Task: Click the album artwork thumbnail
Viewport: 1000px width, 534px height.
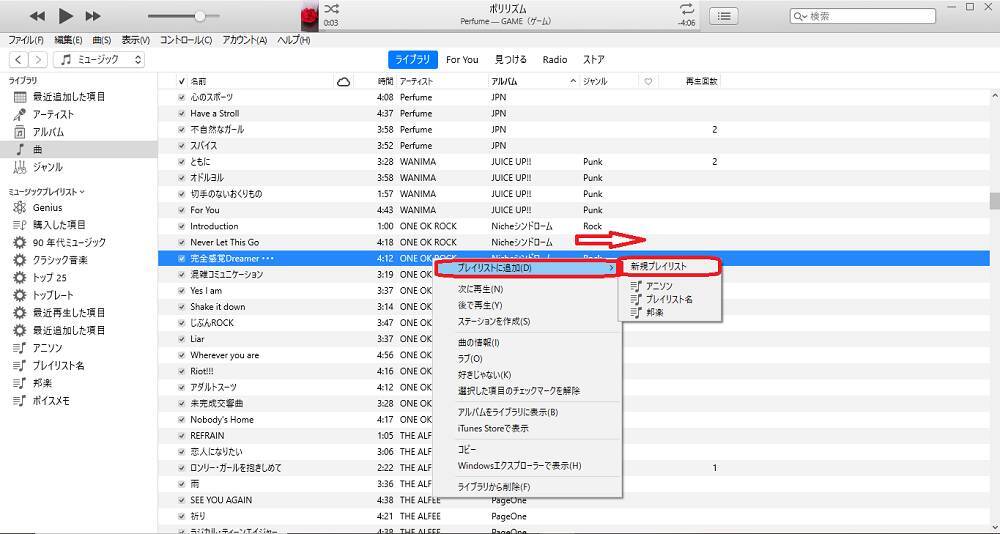Action: point(310,16)
